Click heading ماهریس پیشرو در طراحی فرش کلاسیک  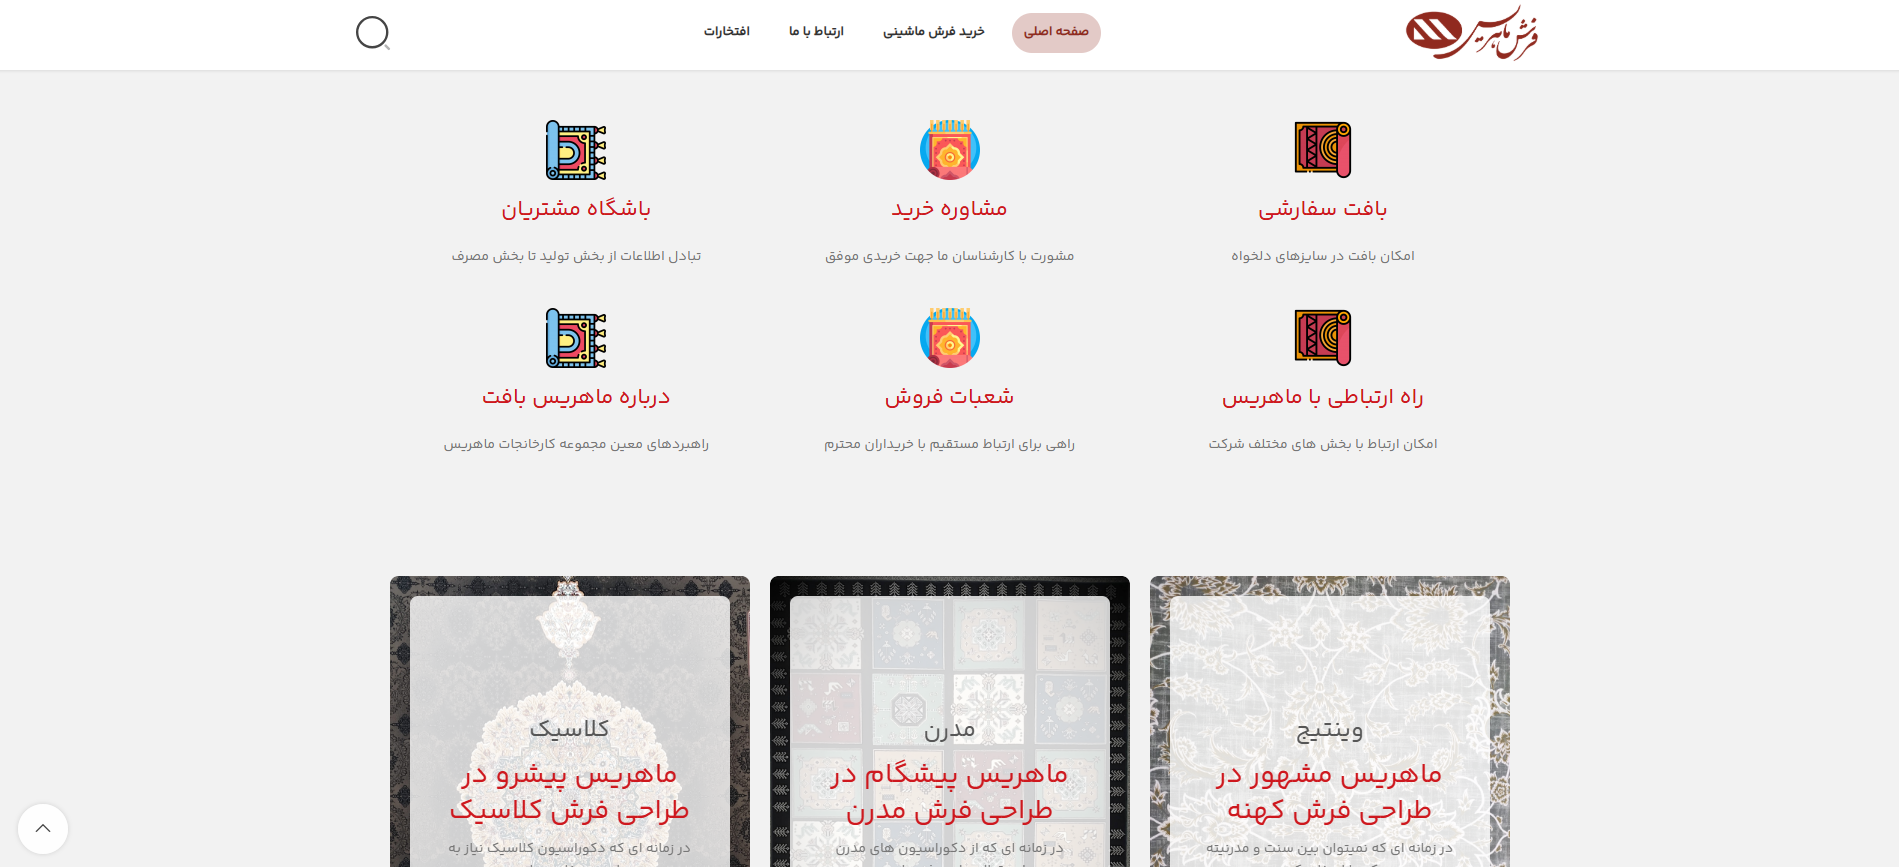[x=570, y=792]
